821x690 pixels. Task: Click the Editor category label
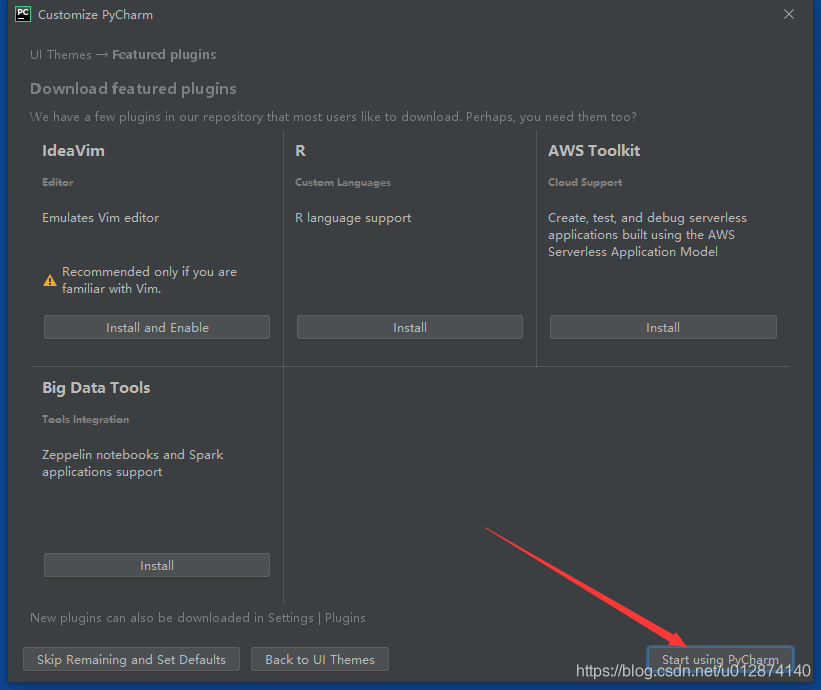pyautogui.click(x=58, y=182)
